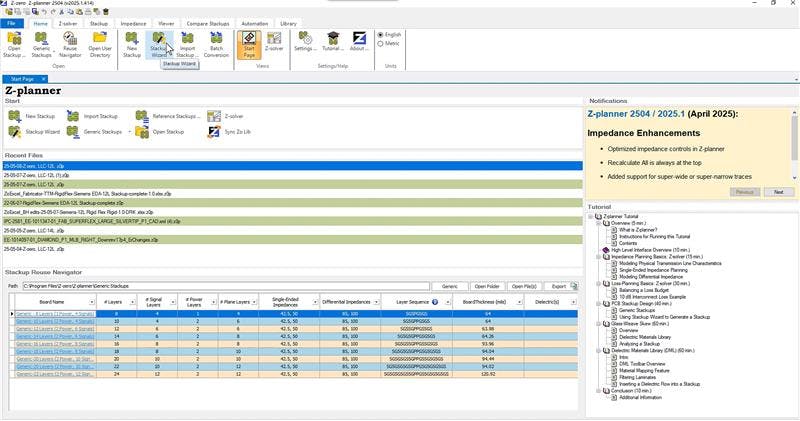Click Import Stackup in the ribbon

coord(187,44)
